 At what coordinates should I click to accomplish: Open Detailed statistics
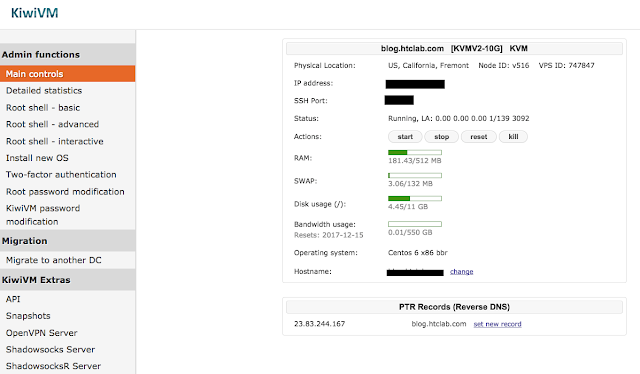44,91
